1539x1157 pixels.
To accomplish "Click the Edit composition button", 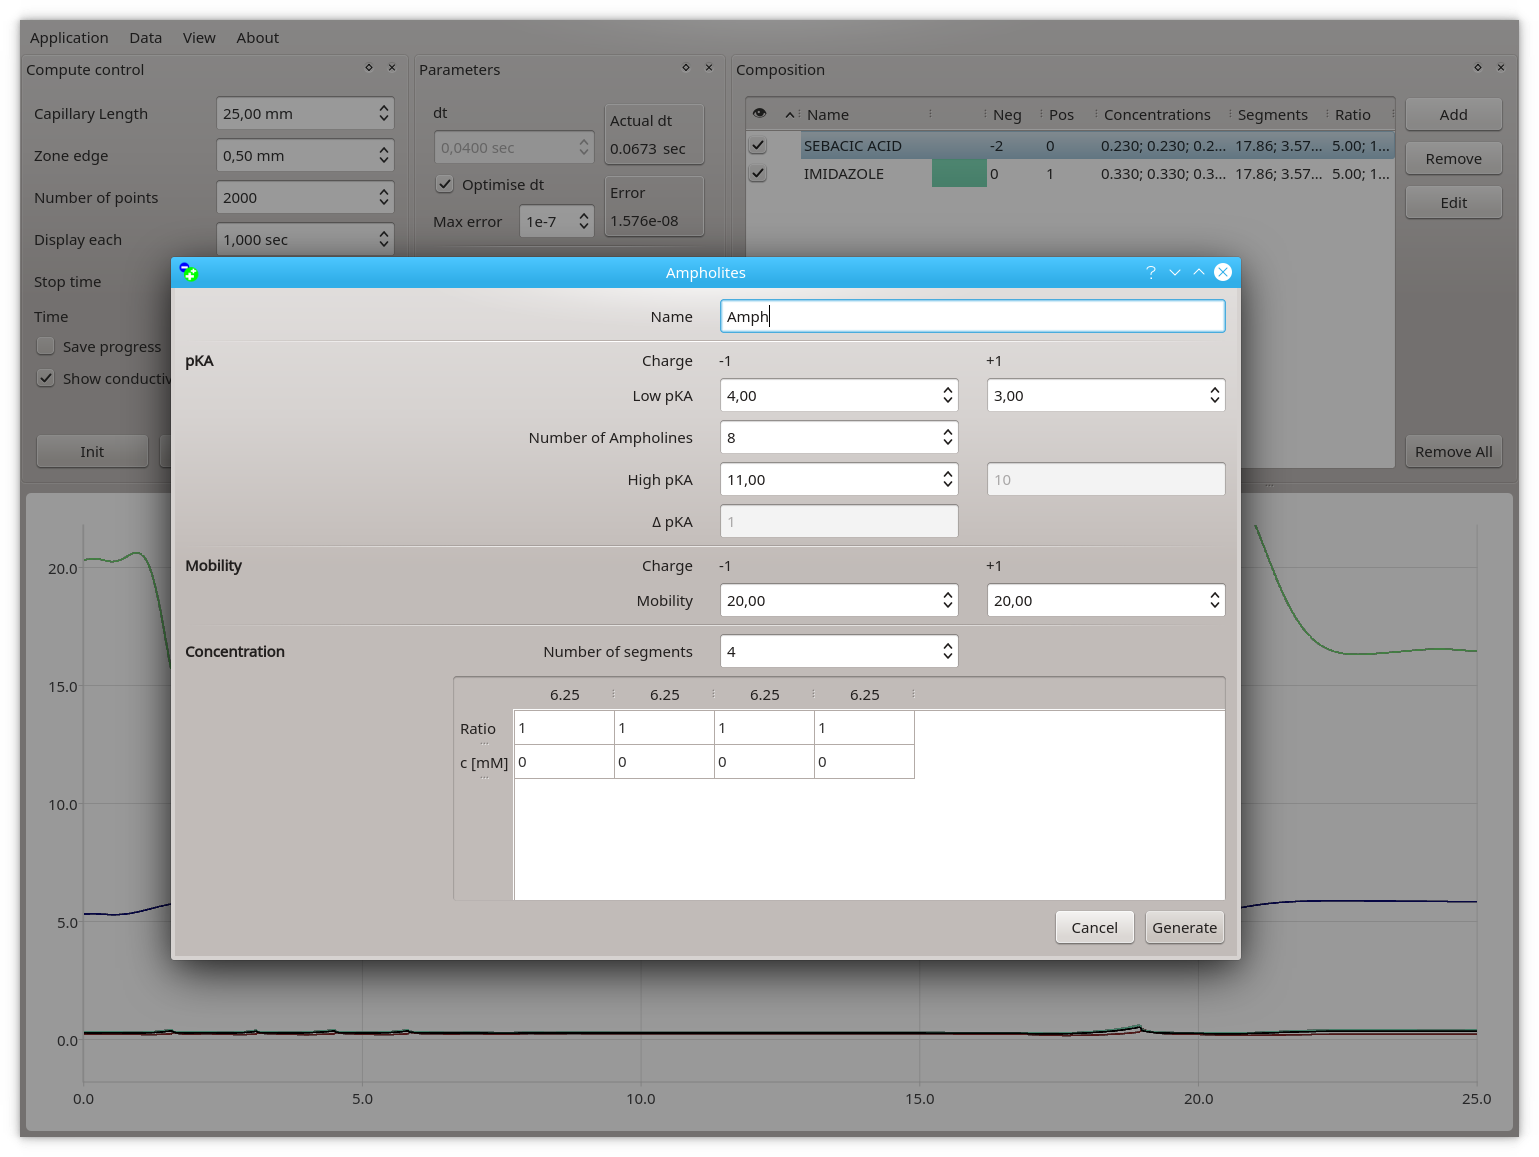I will [x=1453, y=202].
